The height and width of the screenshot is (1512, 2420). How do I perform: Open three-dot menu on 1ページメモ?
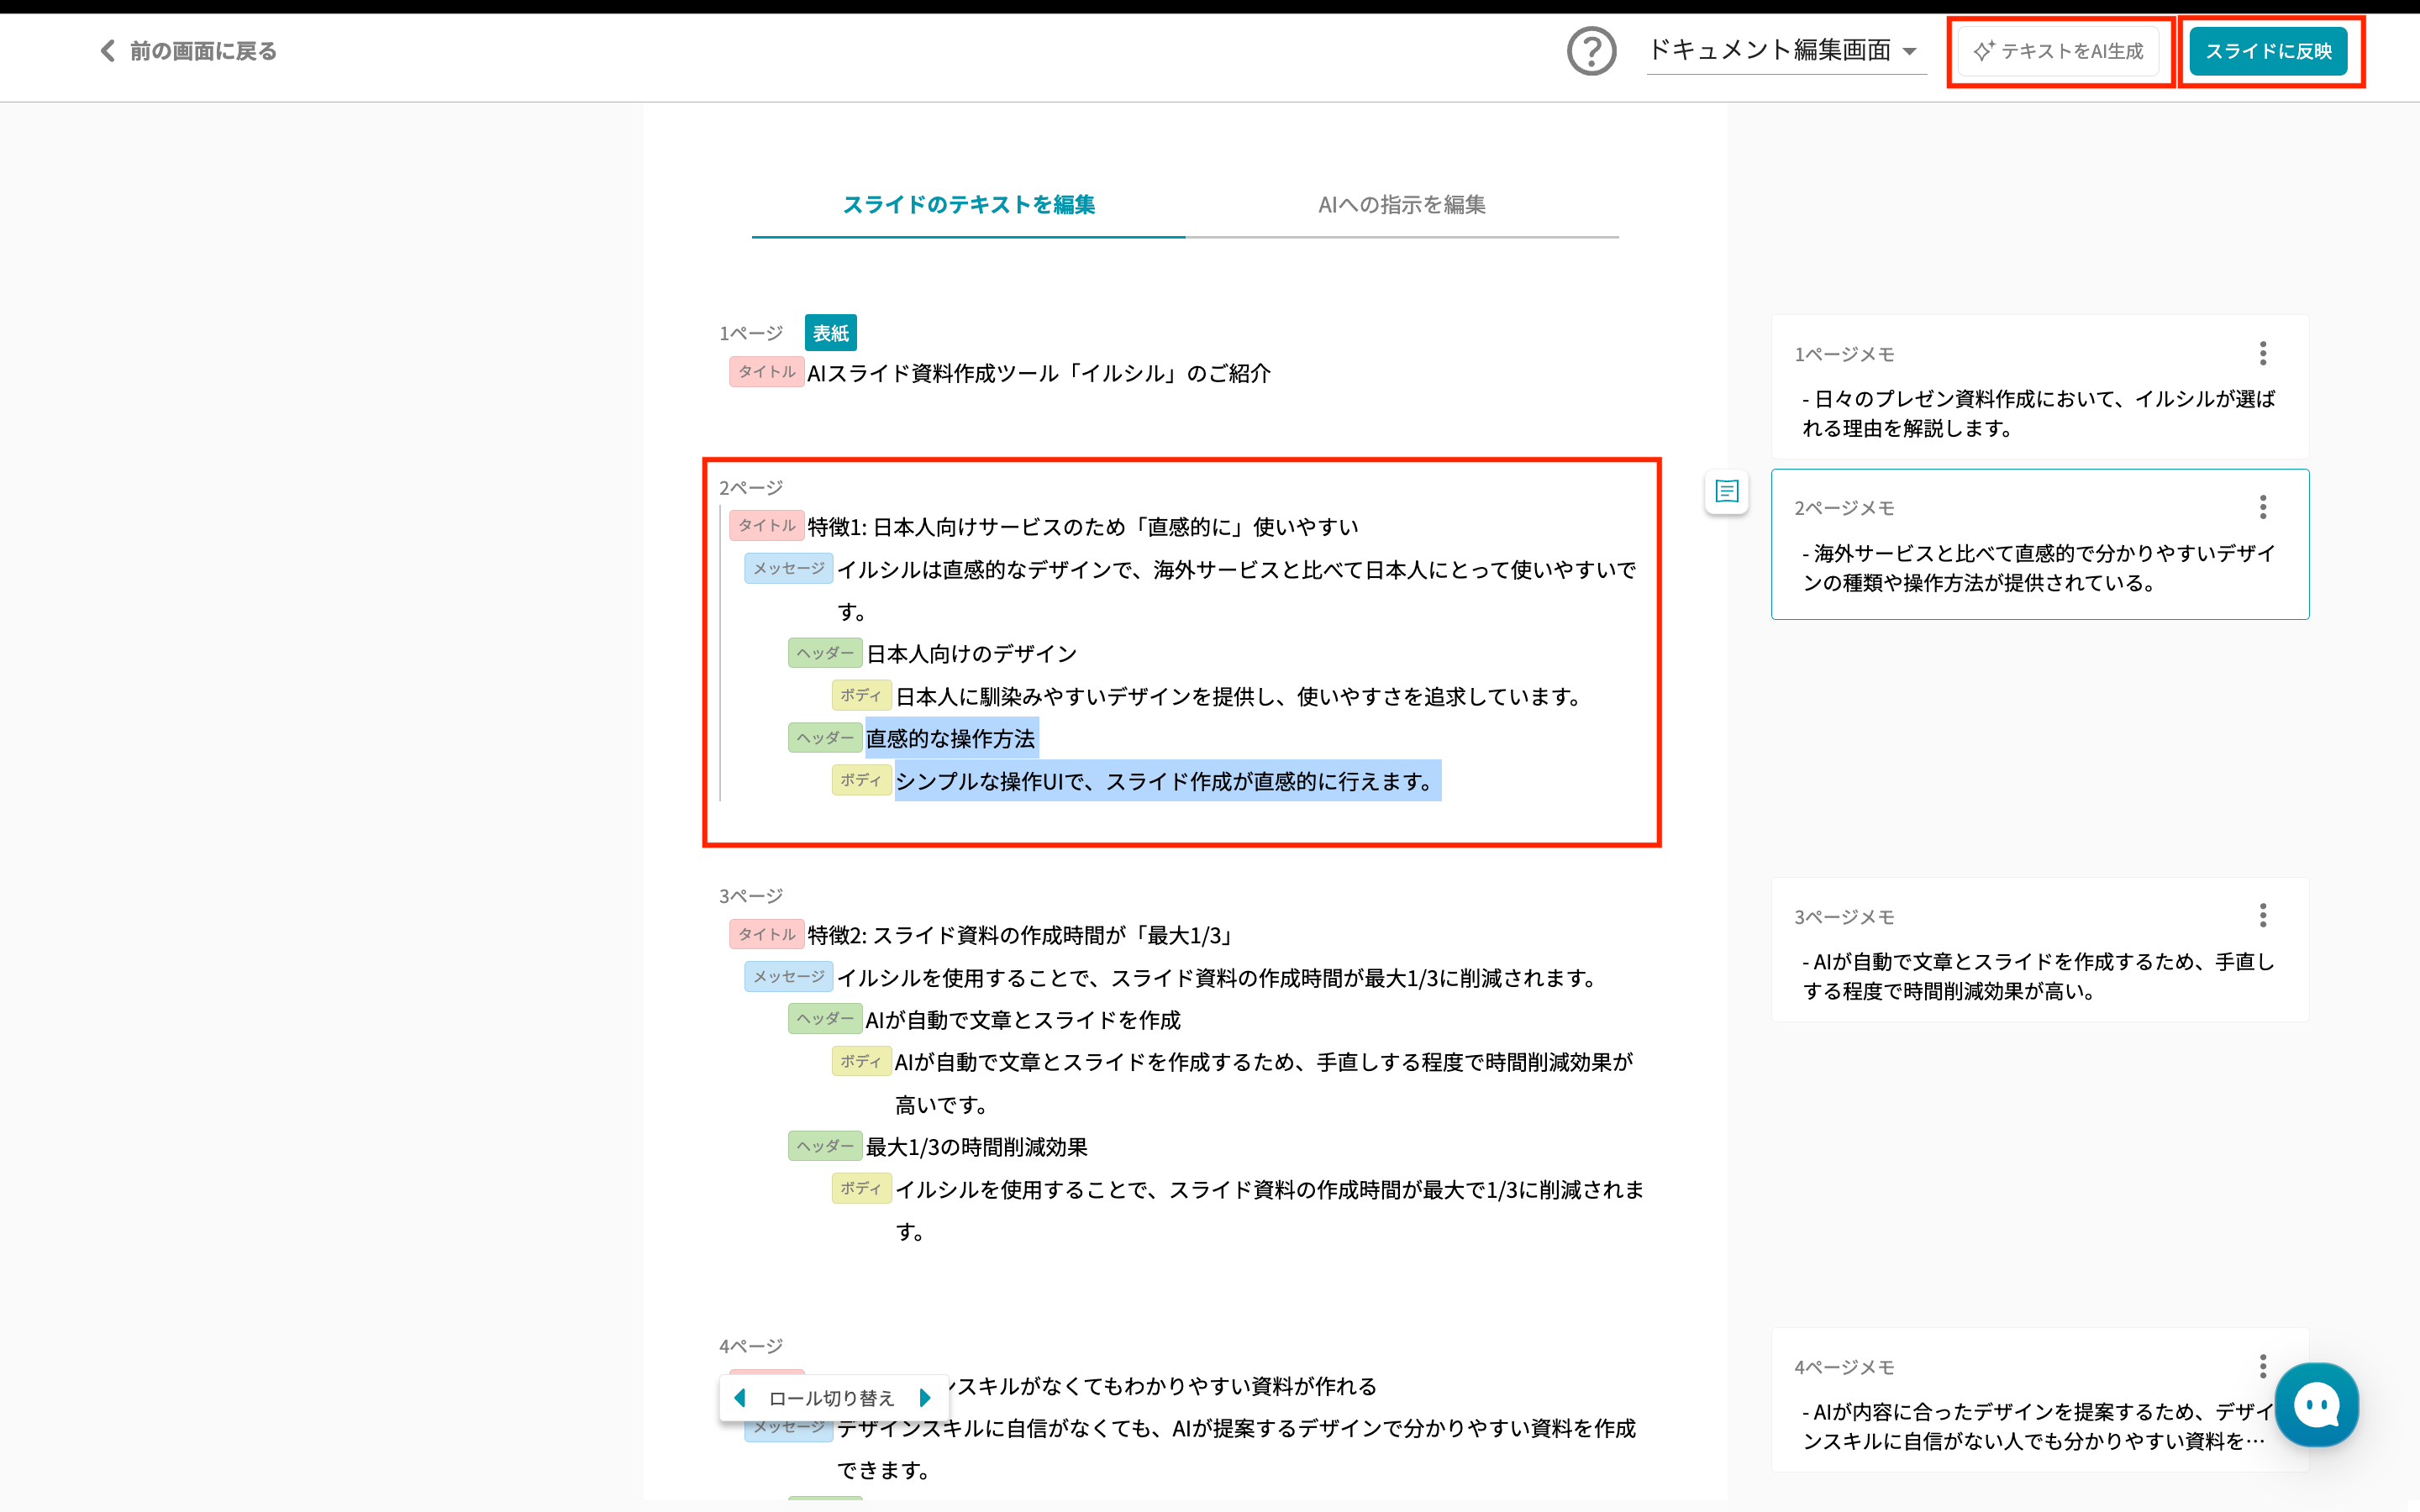point(2262,353)
